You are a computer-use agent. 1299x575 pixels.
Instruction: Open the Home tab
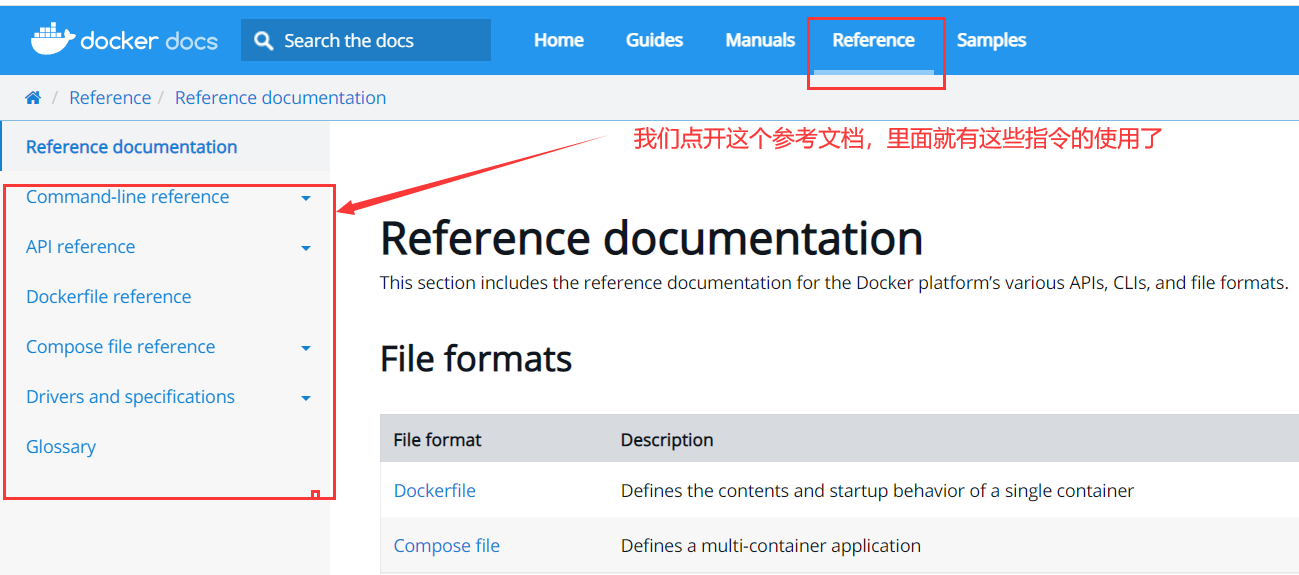click(x=559, y=40)
